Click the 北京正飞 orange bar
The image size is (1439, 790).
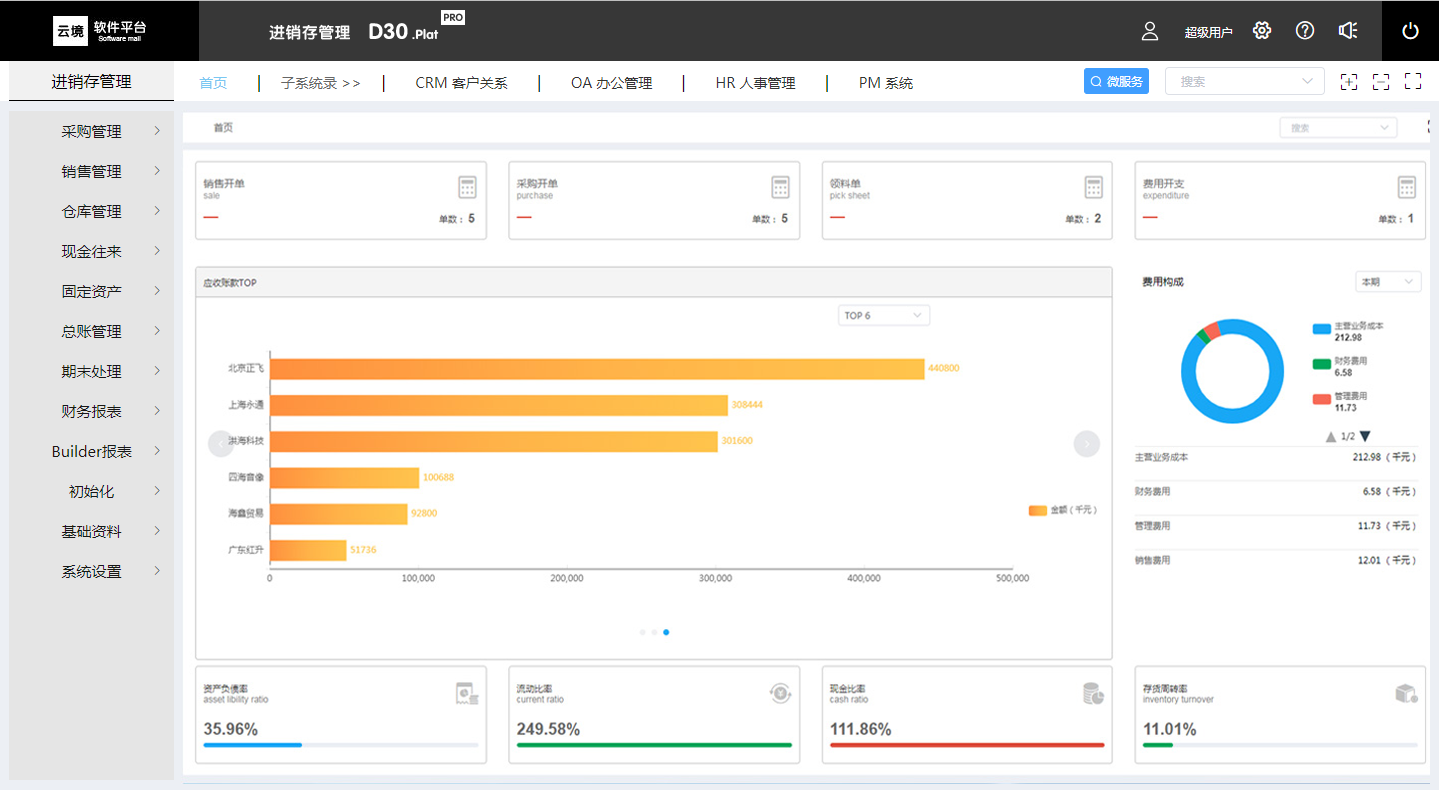click(597, 369)
